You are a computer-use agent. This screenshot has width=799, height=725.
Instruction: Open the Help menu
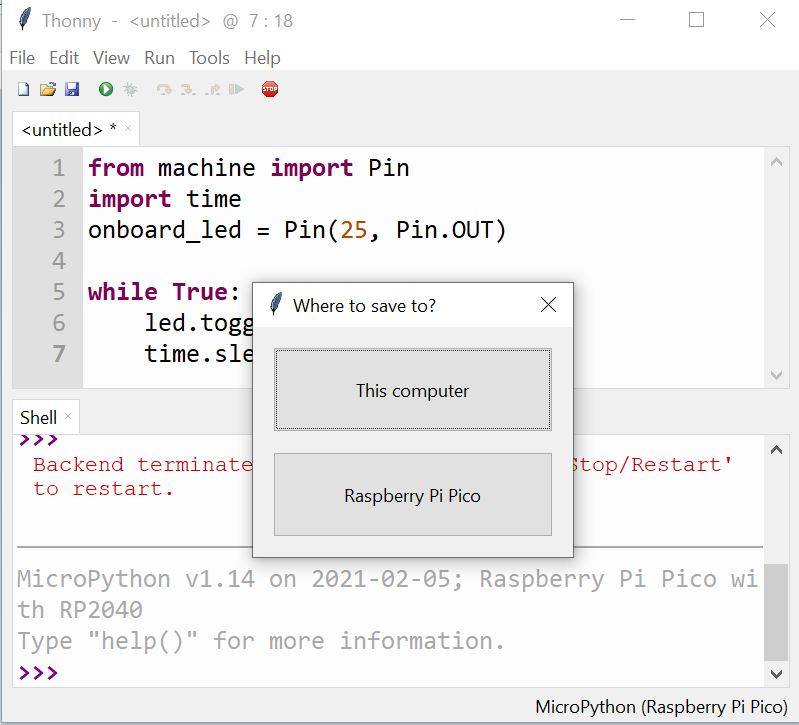[x=262, y=58]
